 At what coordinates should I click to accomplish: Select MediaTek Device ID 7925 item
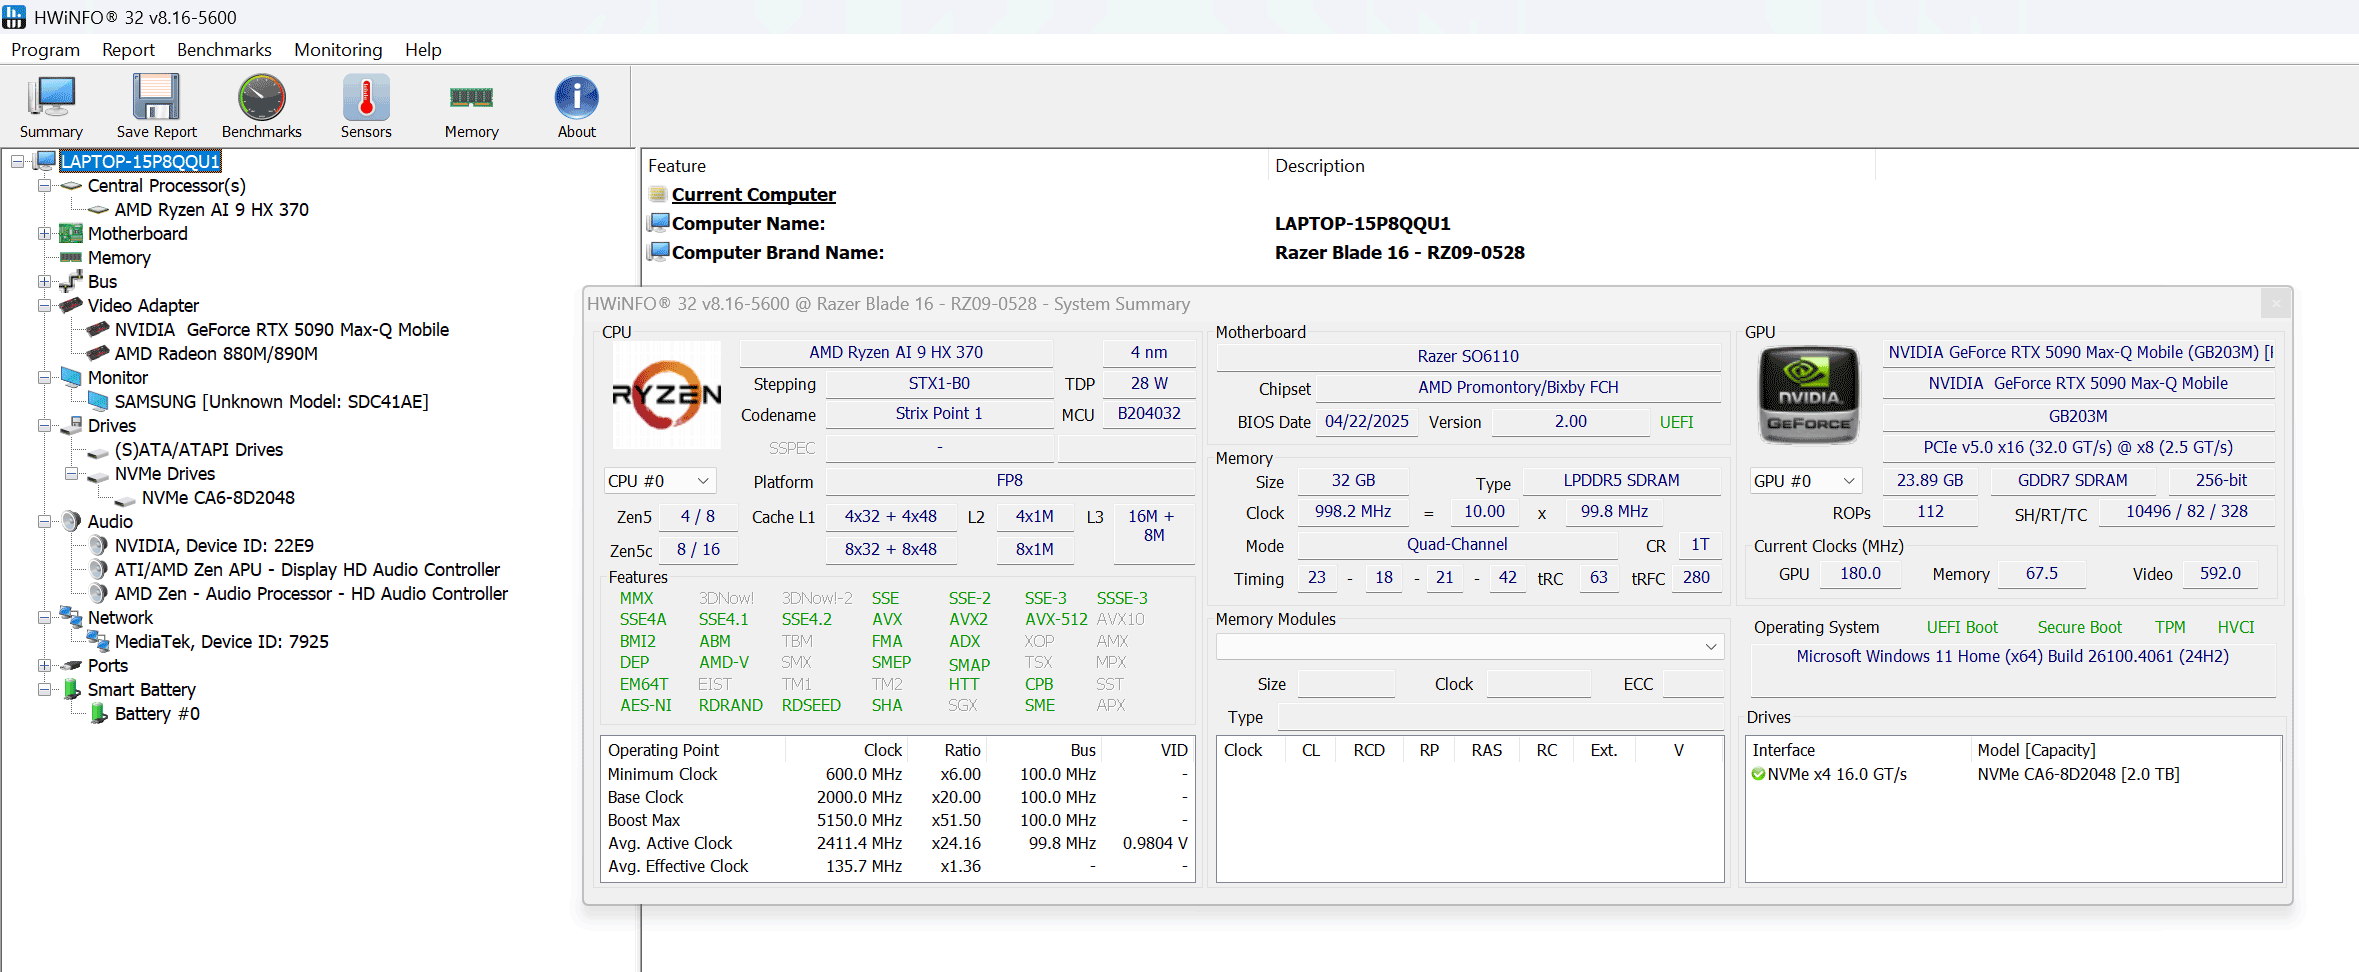(221, 641)
